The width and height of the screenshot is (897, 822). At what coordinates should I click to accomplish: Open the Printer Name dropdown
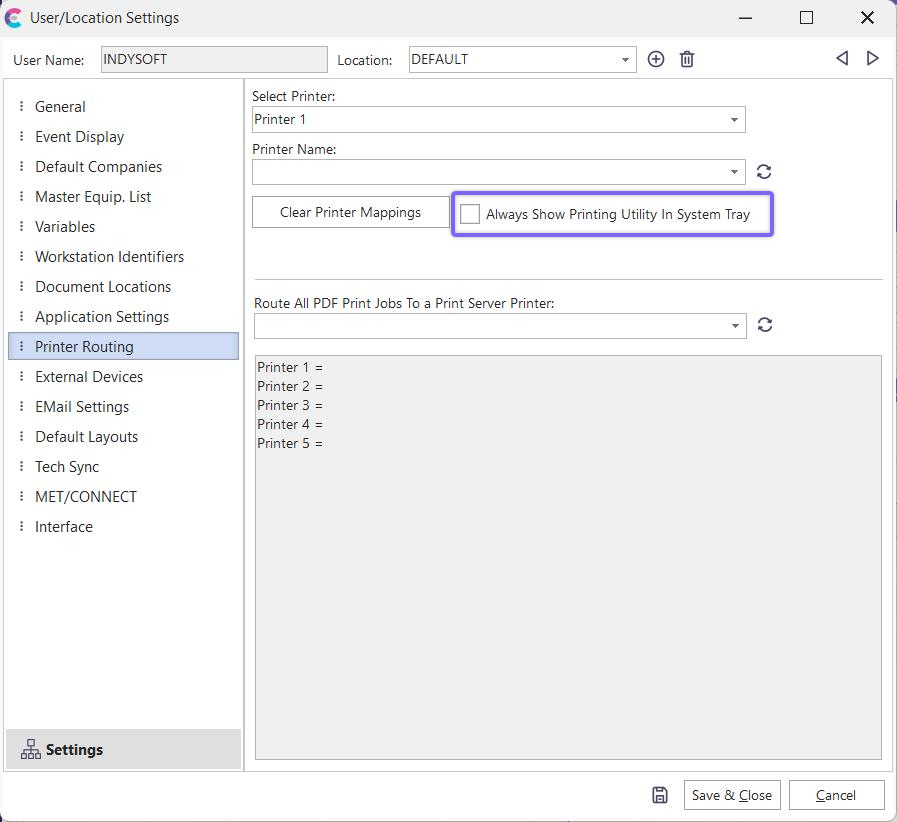click(735, 172)
